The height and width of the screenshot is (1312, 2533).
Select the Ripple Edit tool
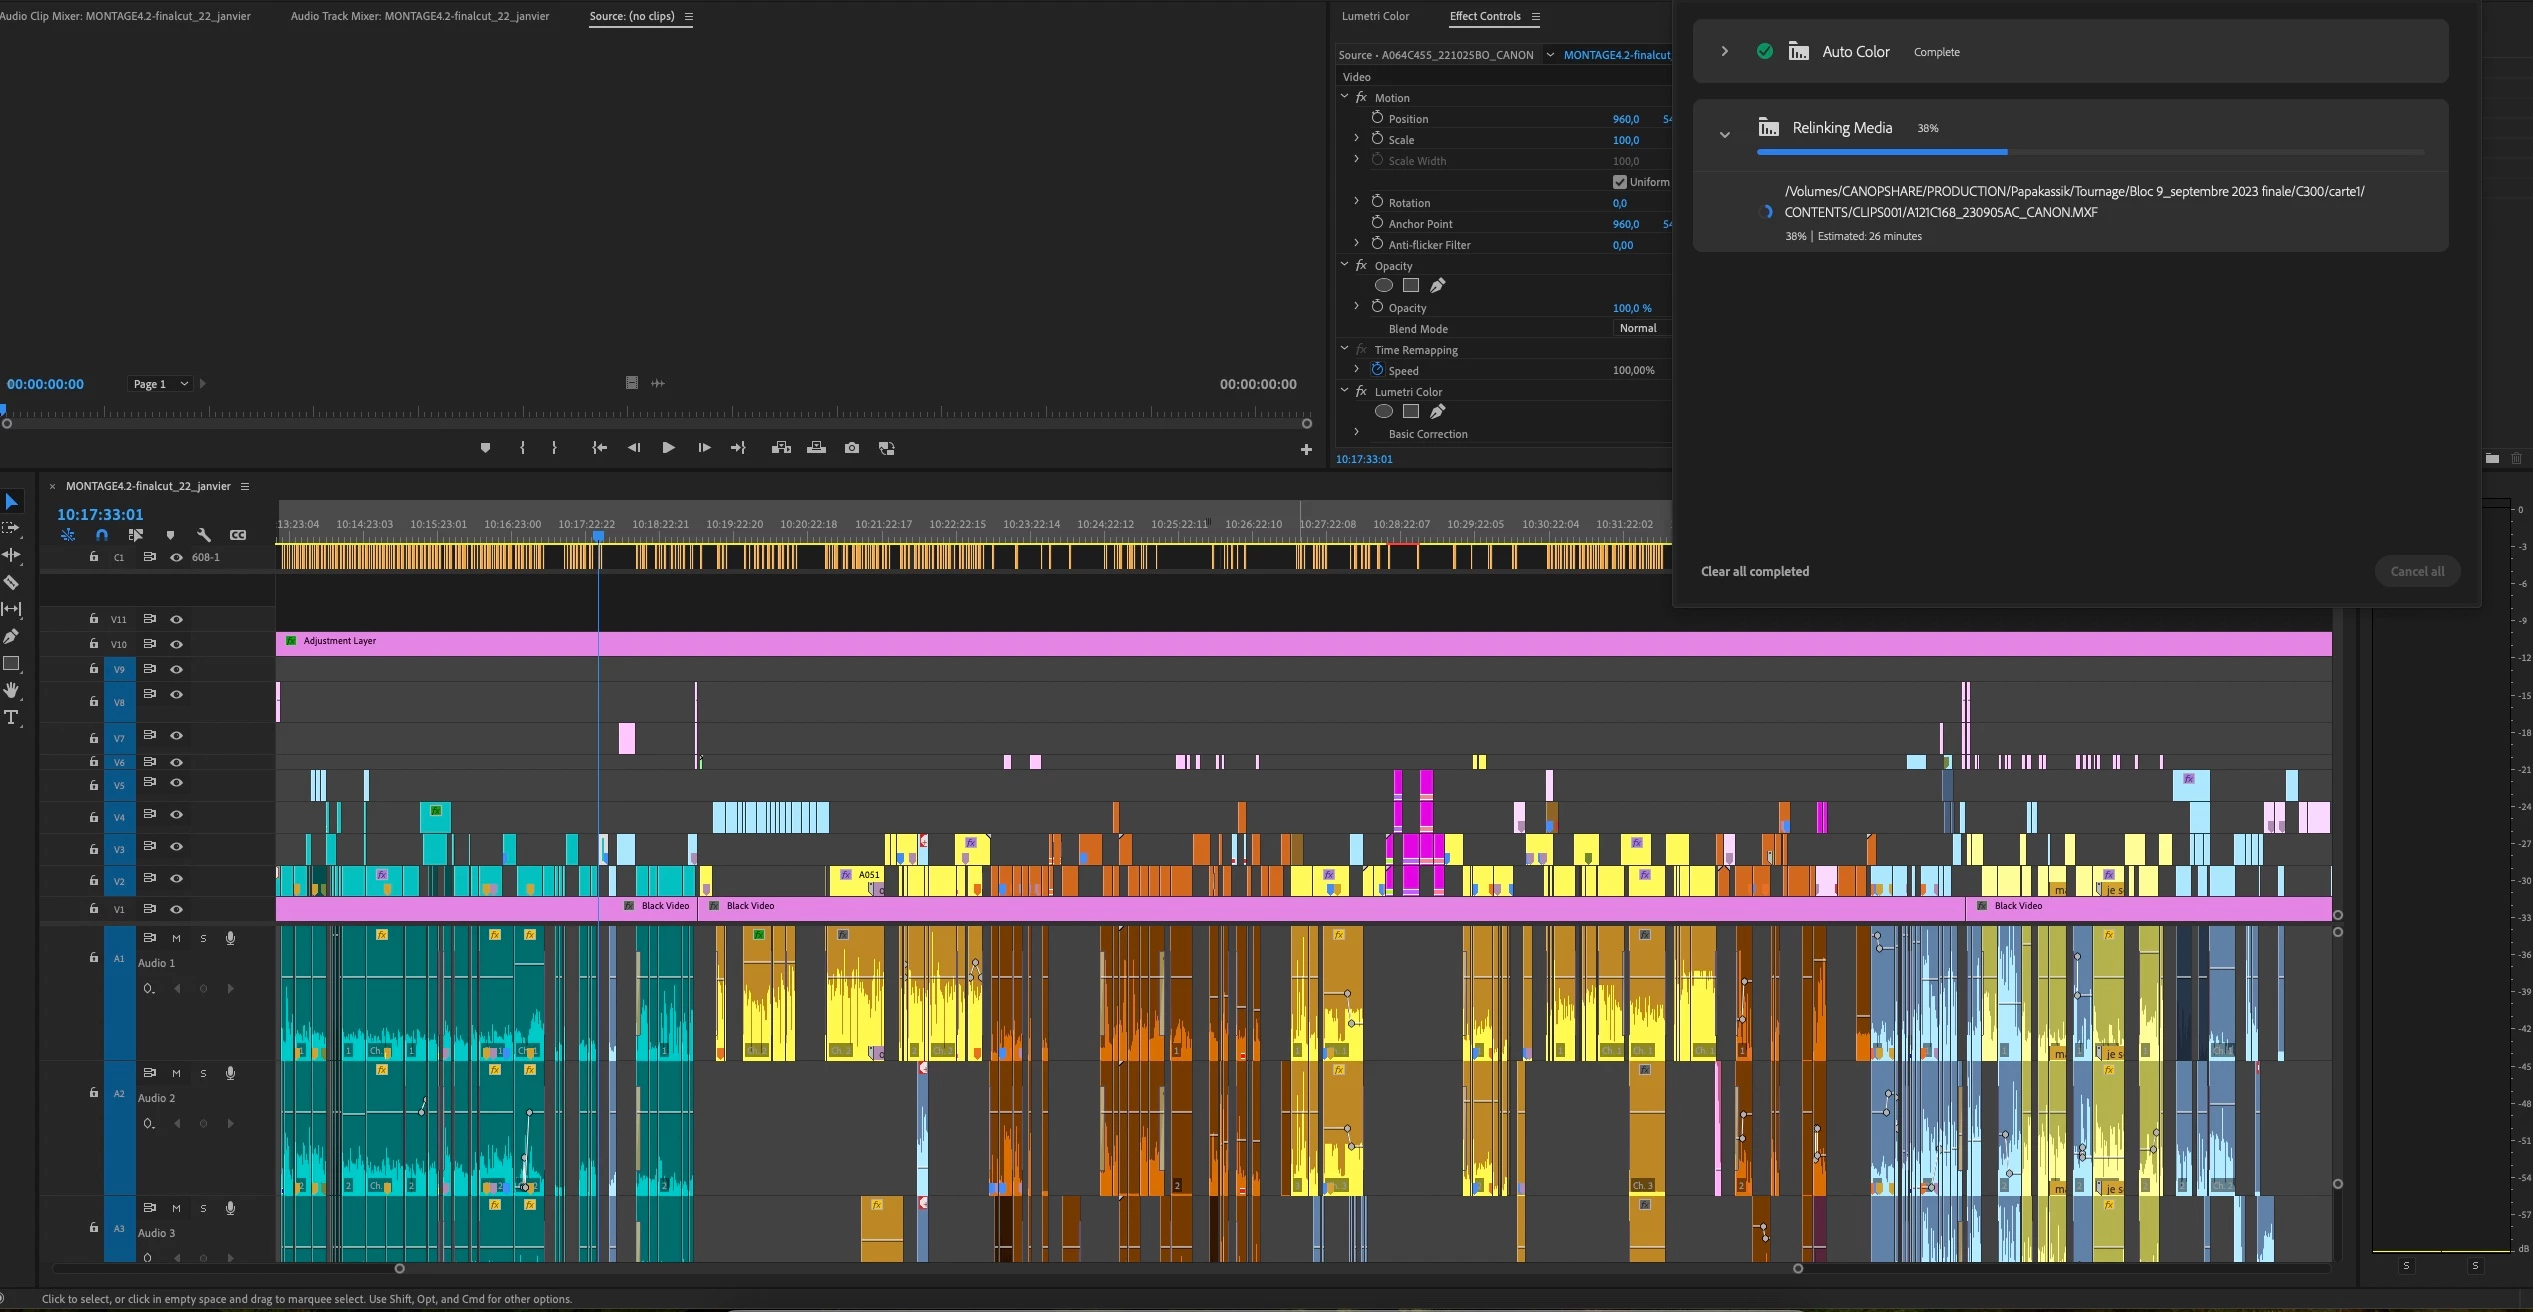tap(12, 555)
